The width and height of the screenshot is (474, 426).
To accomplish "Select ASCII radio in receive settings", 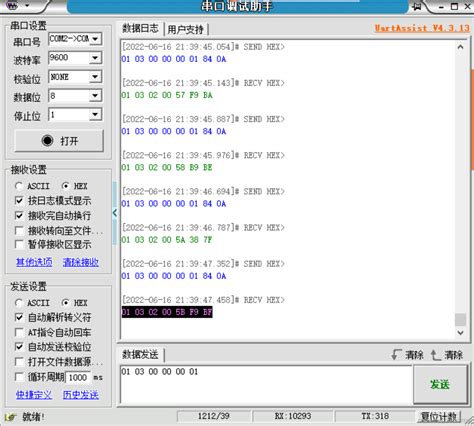I will (19, 186).
